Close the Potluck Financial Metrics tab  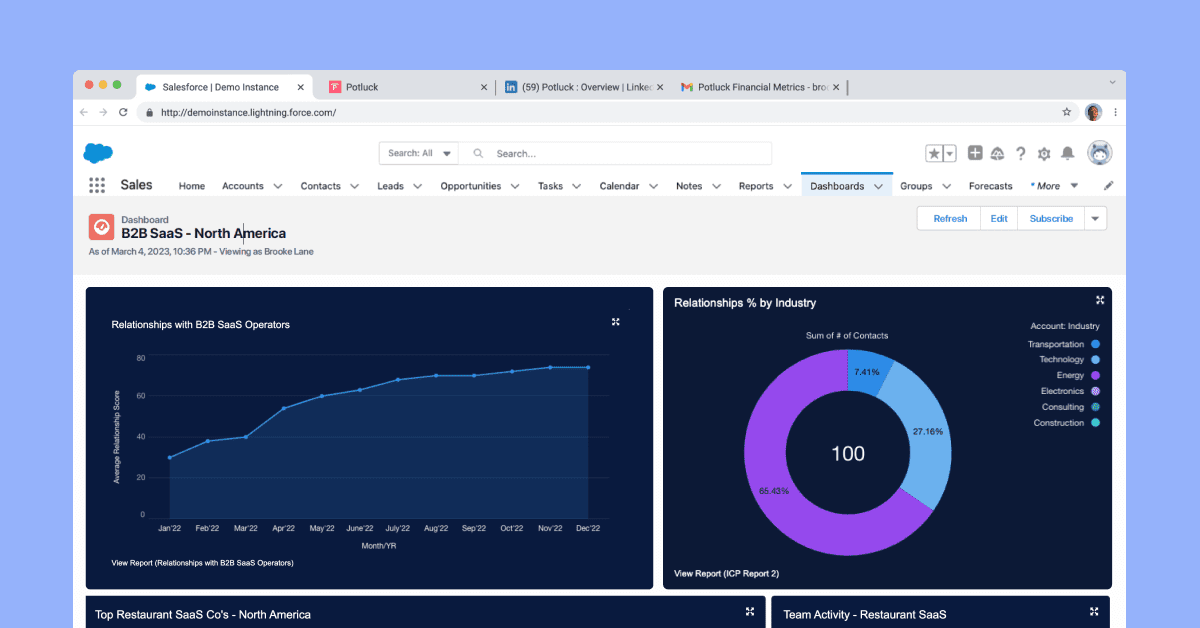tap(836, 87)
